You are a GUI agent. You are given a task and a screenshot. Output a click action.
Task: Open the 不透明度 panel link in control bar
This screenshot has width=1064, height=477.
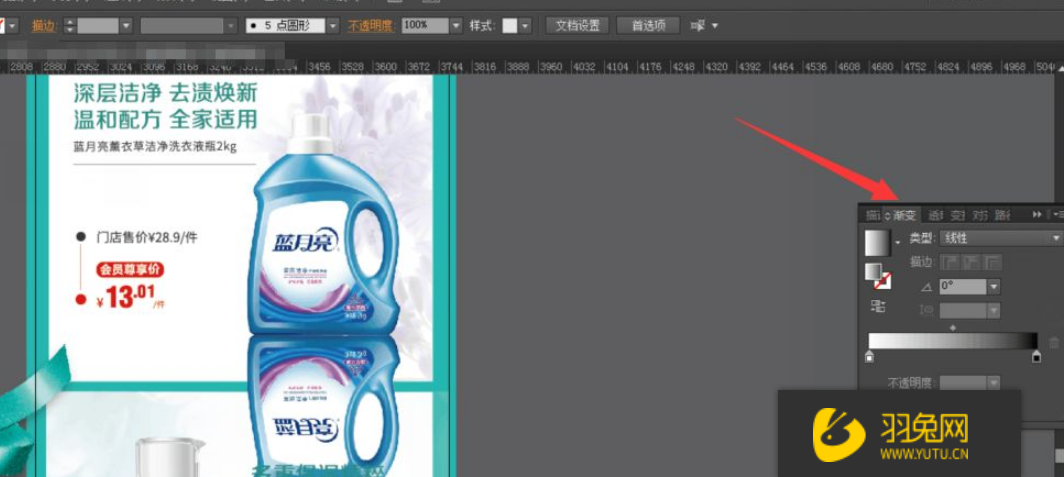[x=370, y=26]
